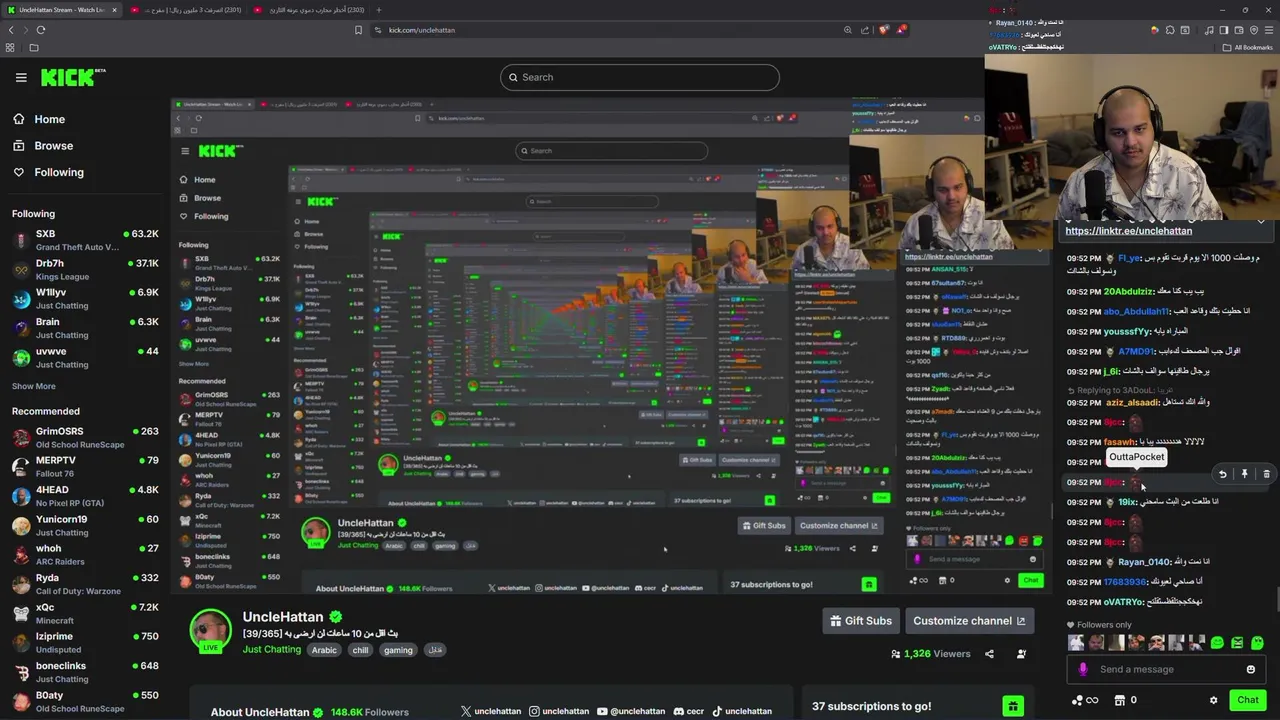Image resolution: width=1280 pixels, height=720 pixels.
Task: Open MERPTV Fallout 76 channel
Action: 84,467
